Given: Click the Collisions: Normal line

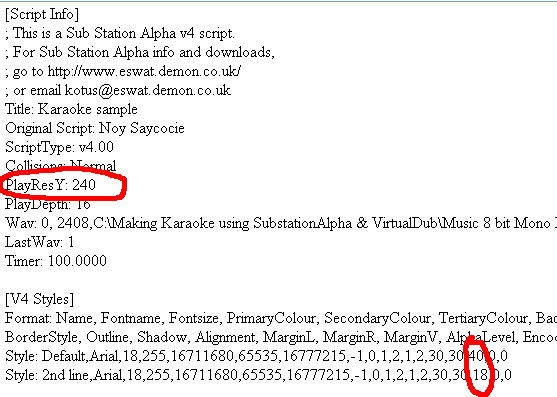Looking at the screenshot, I should (60, 166).
